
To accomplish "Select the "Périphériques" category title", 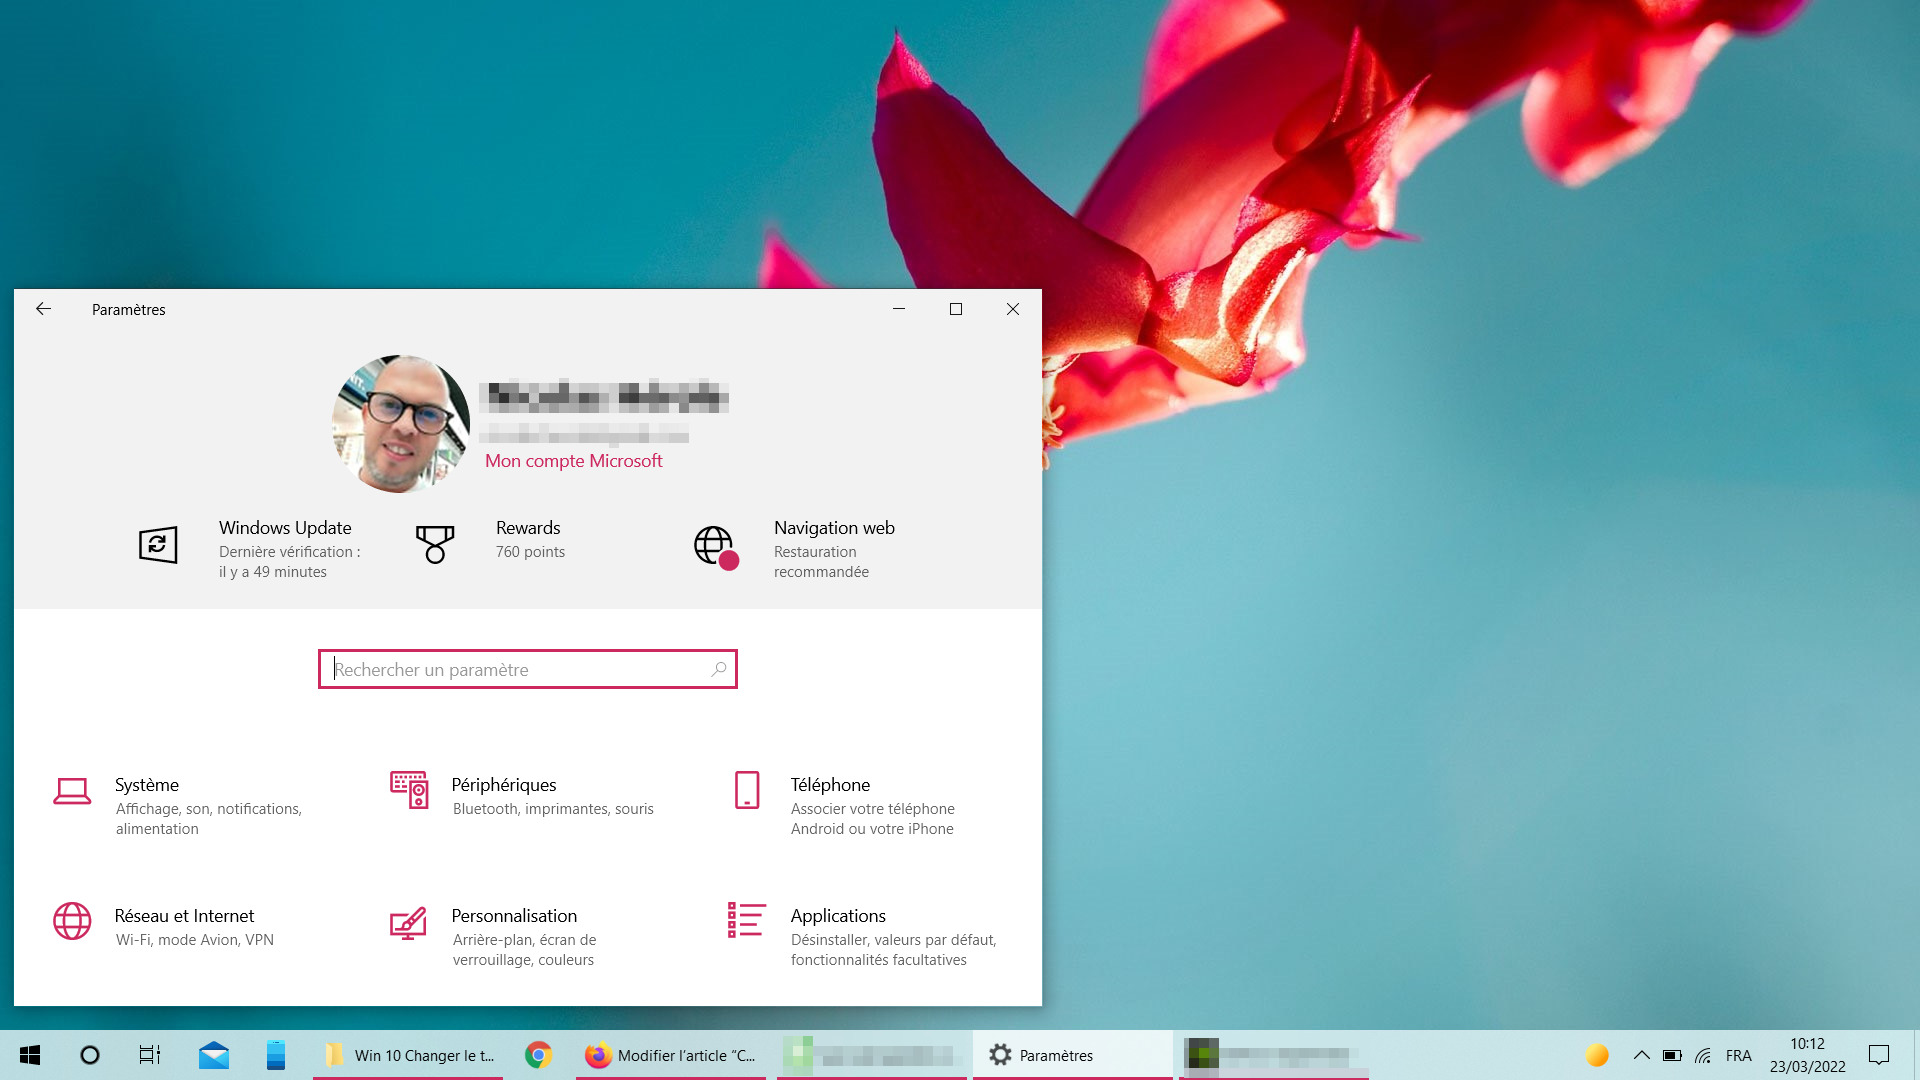I will (x=504, y=785).
